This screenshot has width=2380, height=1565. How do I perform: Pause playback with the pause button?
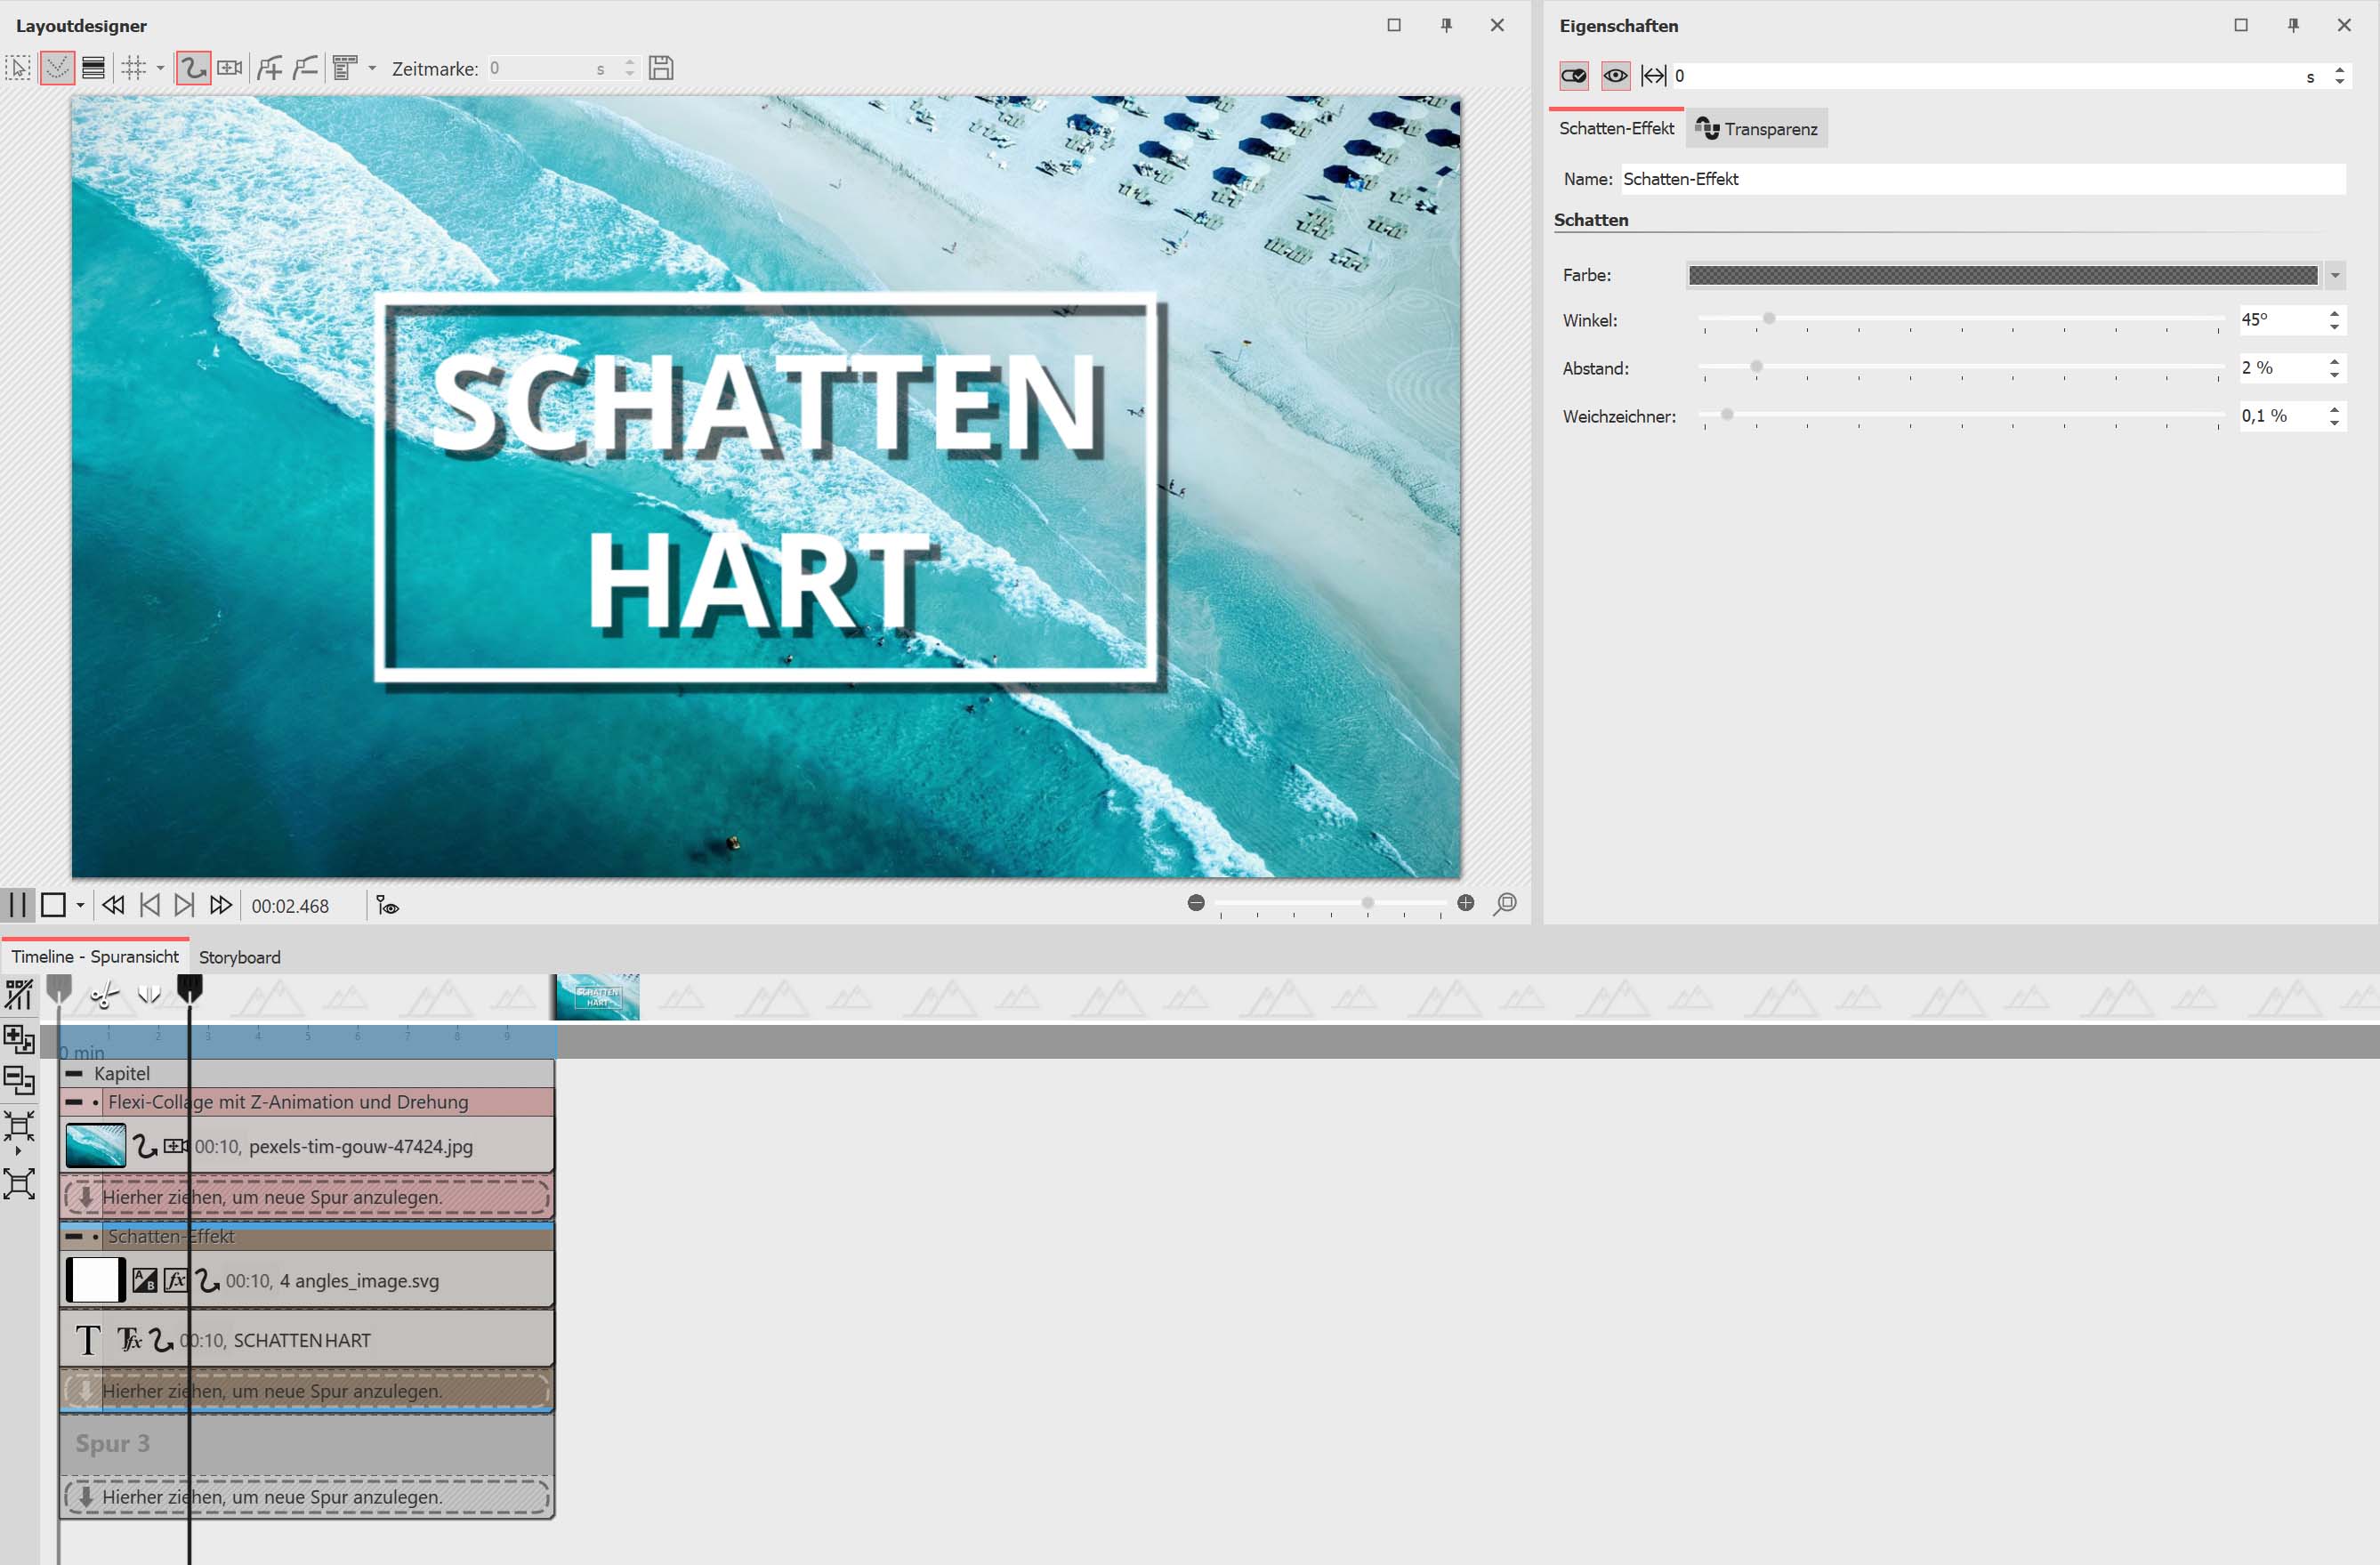[17, 905]
